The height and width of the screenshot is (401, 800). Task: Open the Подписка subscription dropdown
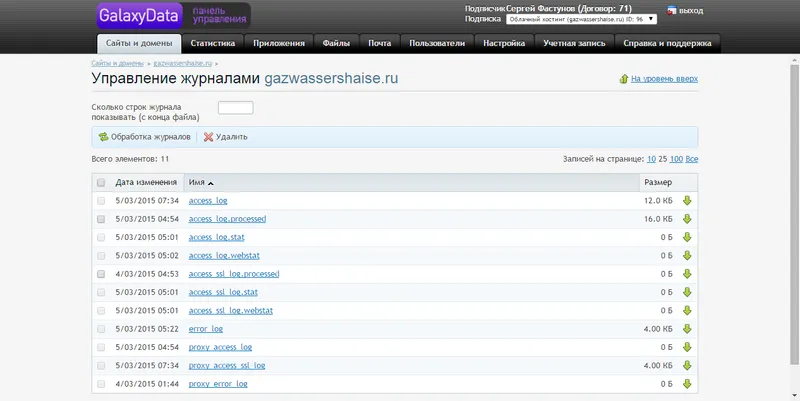581,19
